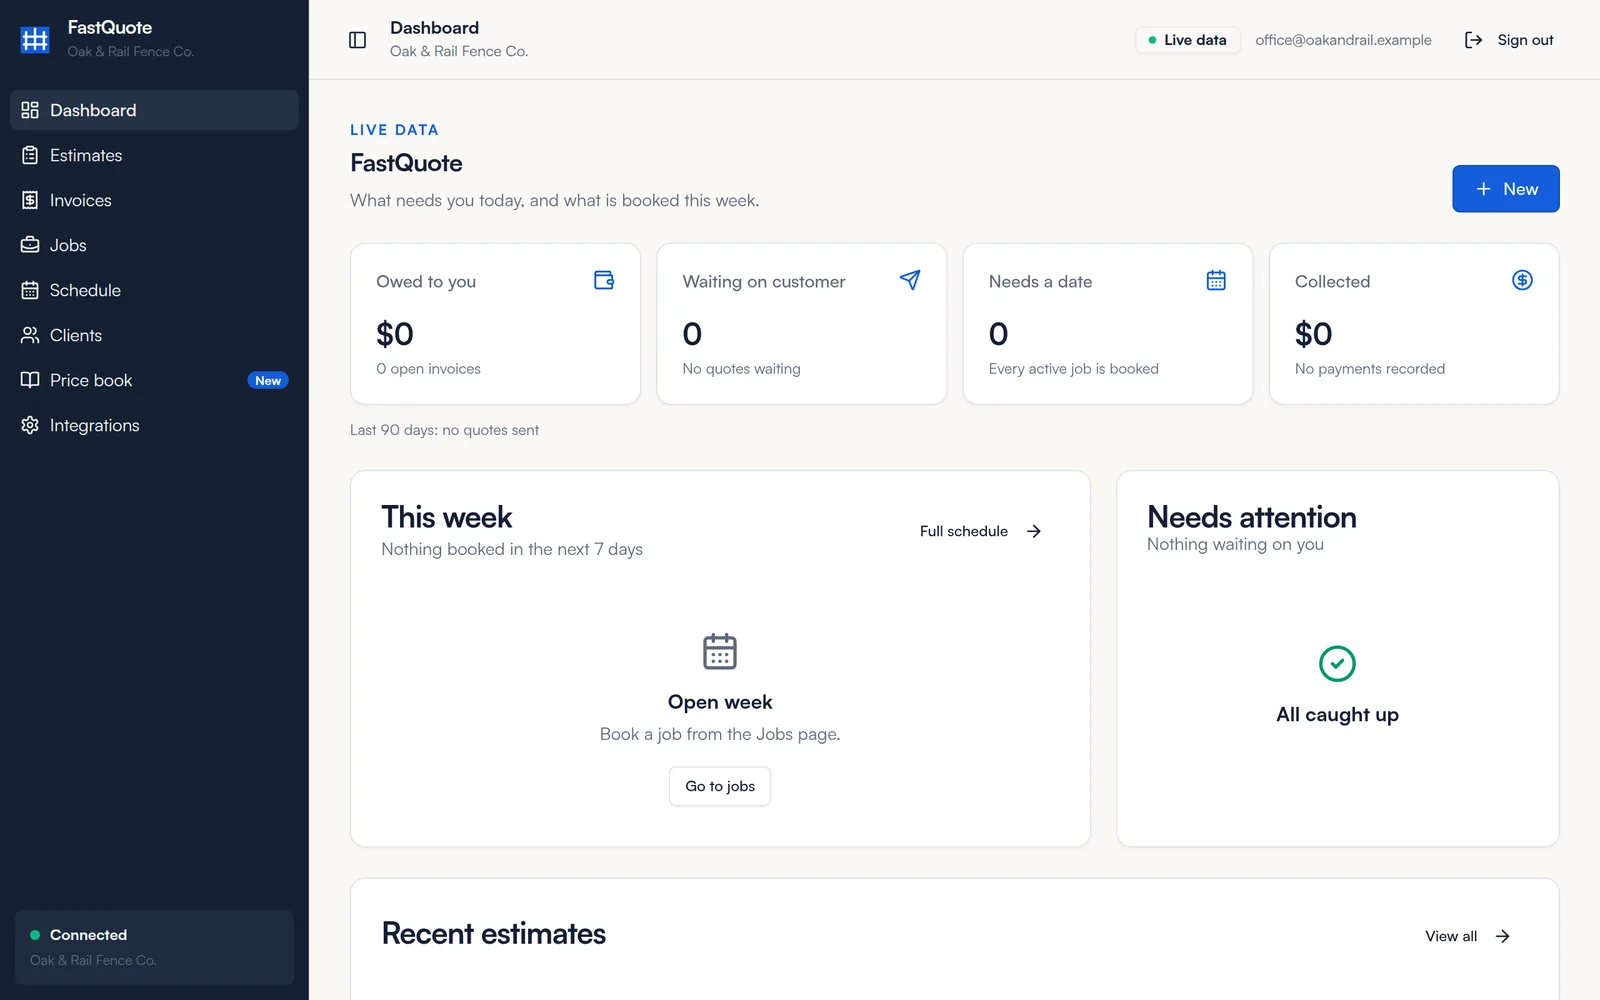Open the Estimates page from sidebar
The width and height of the screenshot is (1600, 1000).
click(x=154, y=155)
